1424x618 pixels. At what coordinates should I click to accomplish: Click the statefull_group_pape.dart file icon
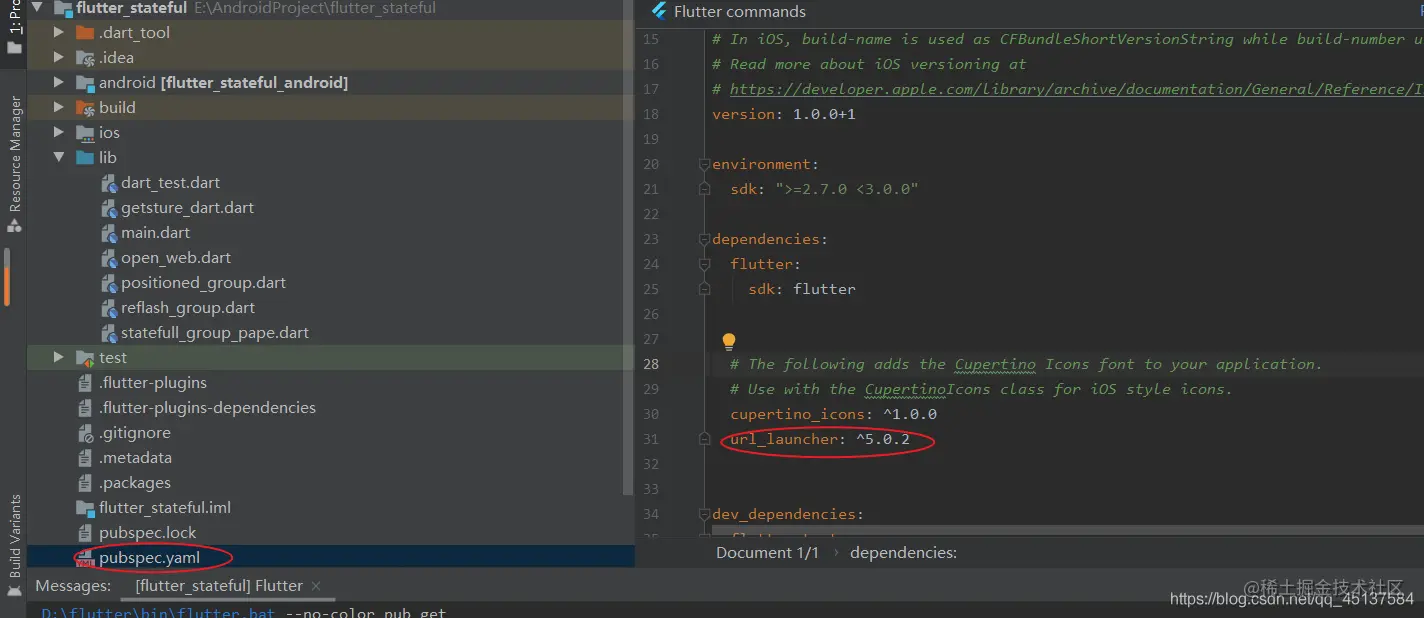[110, 333]
